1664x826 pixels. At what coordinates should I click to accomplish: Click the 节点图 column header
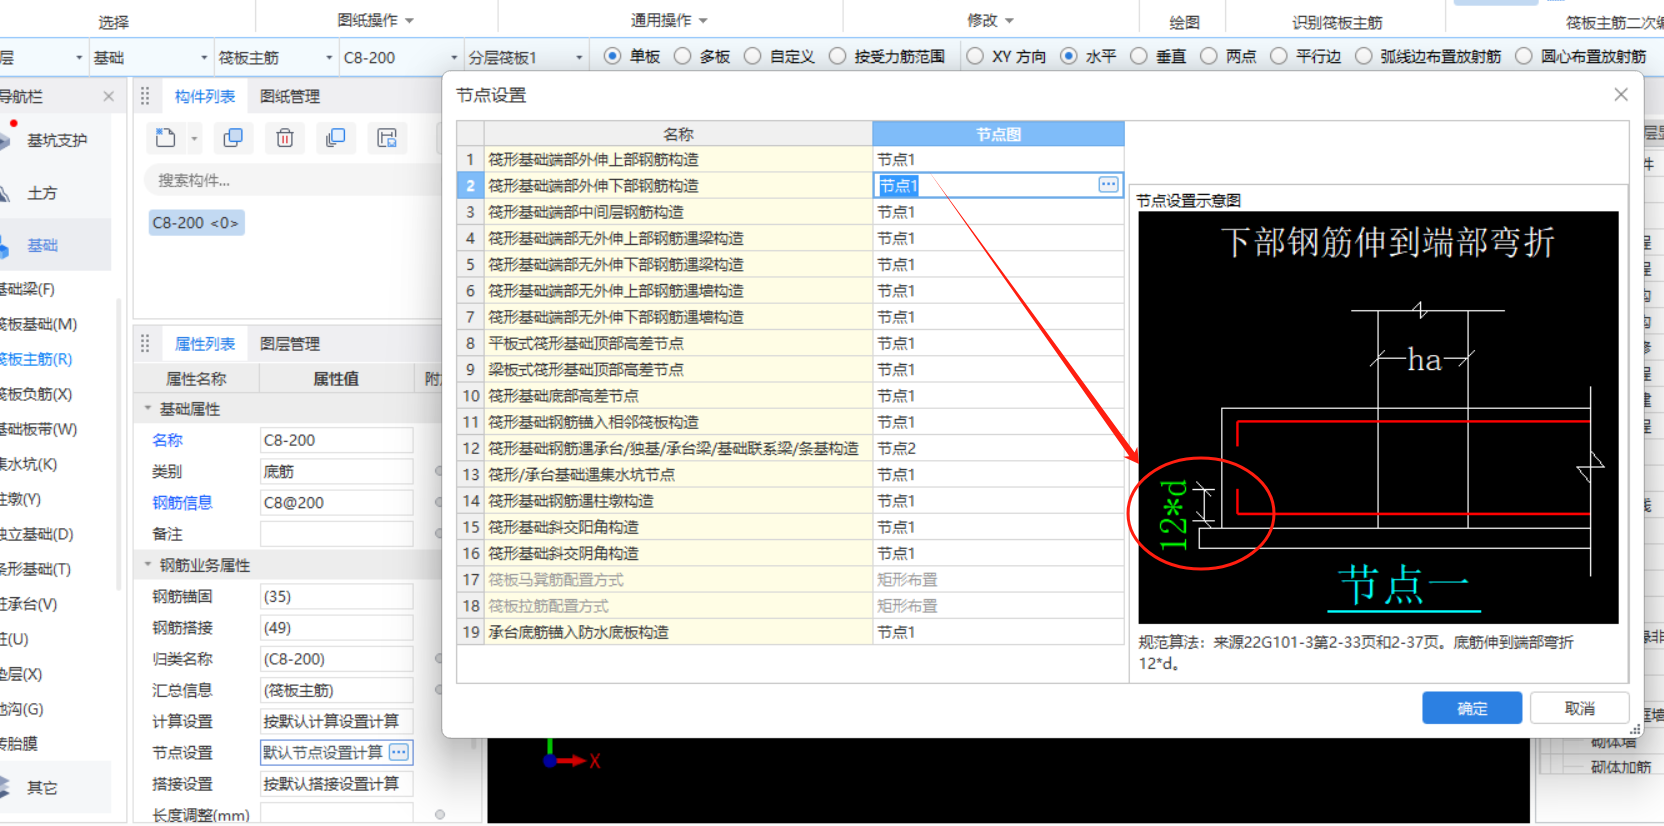coord(998,134)
